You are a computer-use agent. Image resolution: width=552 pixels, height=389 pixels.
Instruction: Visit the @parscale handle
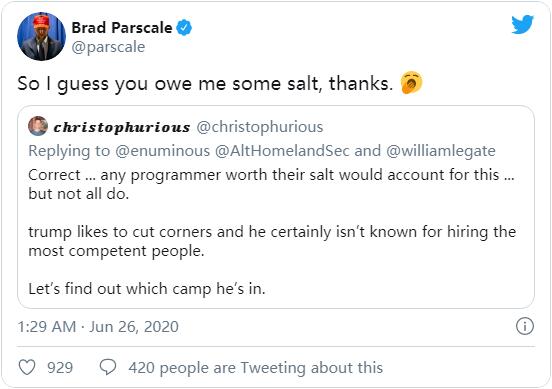[x=108, y=47]
